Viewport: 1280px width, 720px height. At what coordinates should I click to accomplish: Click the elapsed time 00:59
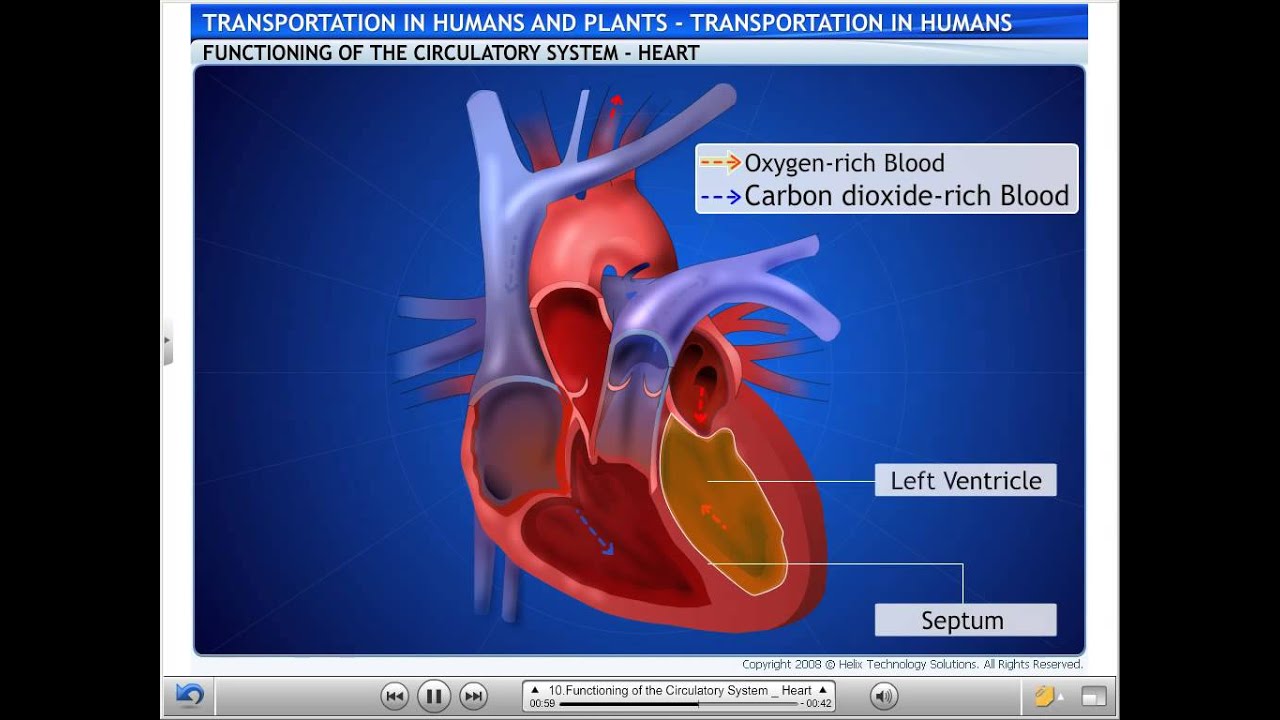pyautogui.click(x=542, y=704)
